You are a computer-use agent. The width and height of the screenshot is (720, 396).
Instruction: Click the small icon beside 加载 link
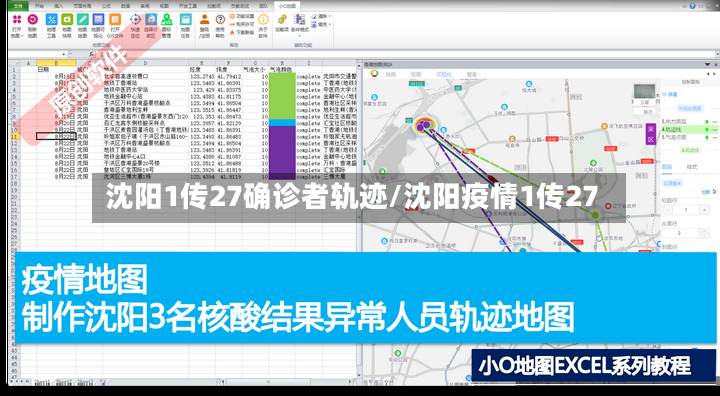(x=714, y=192)
